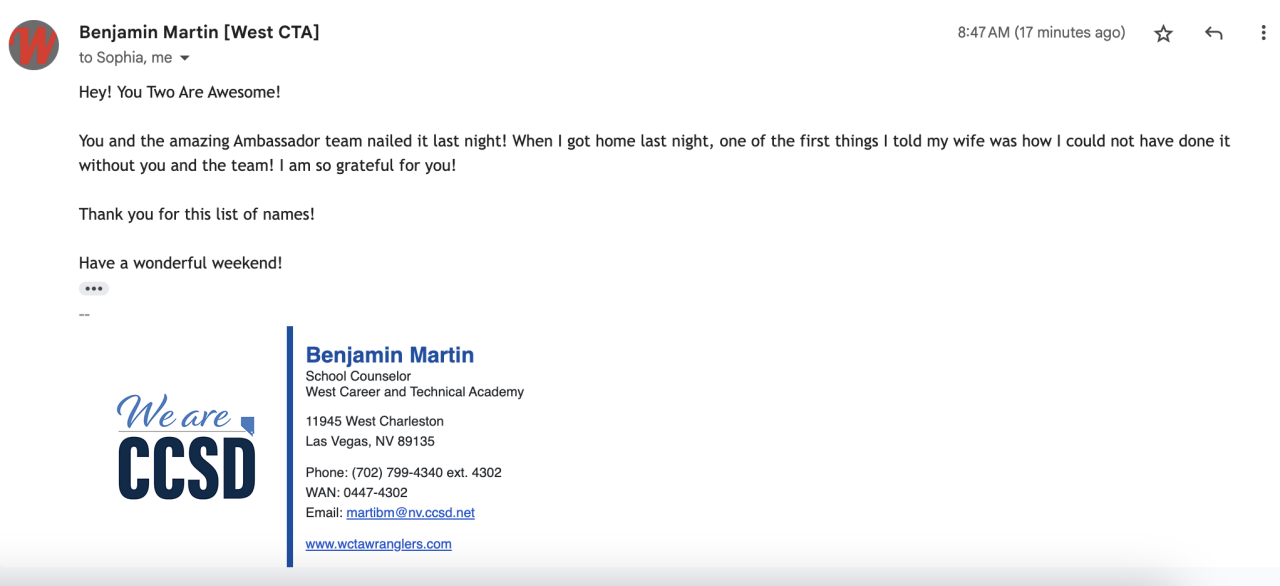Show trimmed content via the ellipsis button
This screenshot has height=586, width=1280.
(x=94, y=289)
